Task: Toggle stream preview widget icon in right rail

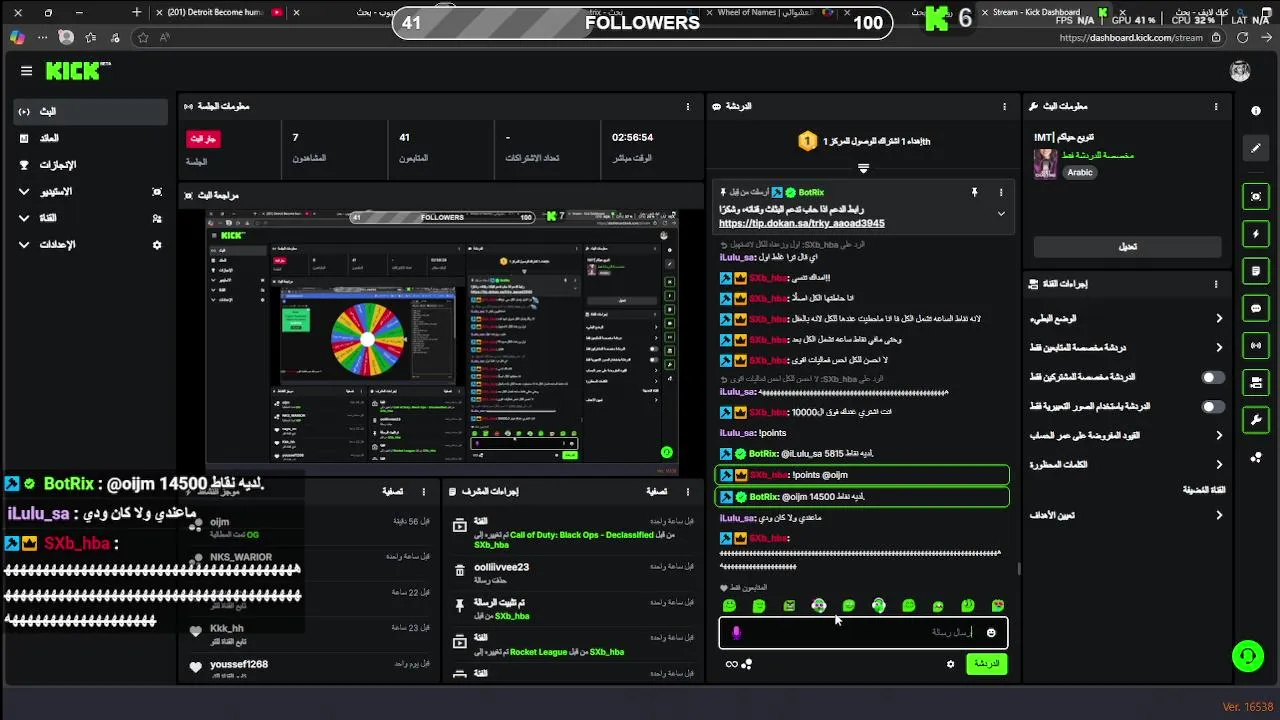Action: (x=1256, y=197)
